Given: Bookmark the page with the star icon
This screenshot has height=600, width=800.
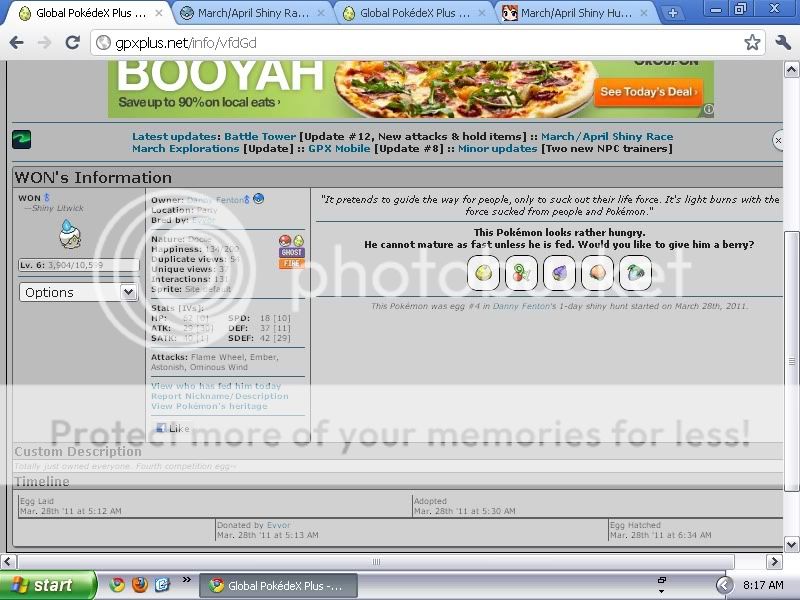Looking at the screenshot, I should click(753, 43).
